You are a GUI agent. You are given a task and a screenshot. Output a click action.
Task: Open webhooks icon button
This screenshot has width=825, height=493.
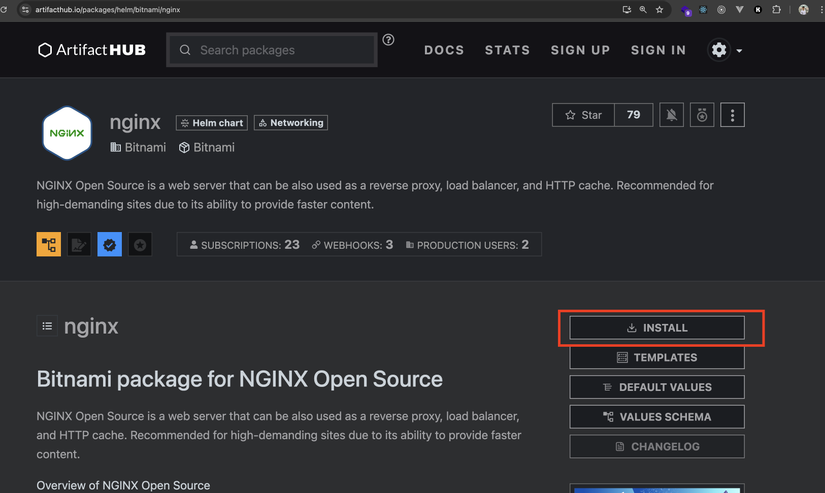tap(702, 115)
